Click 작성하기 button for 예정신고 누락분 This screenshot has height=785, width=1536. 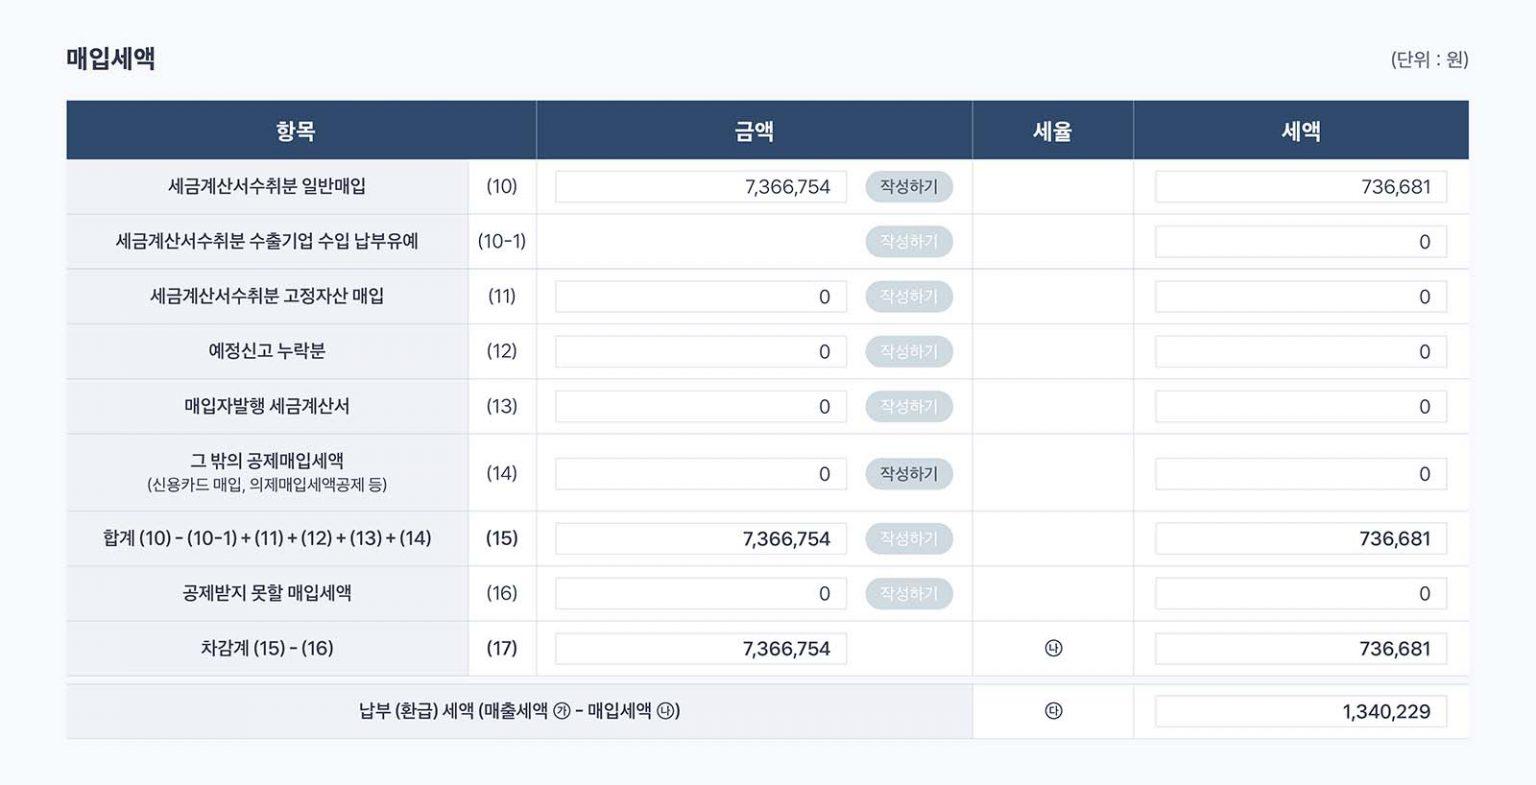[908, 352]
